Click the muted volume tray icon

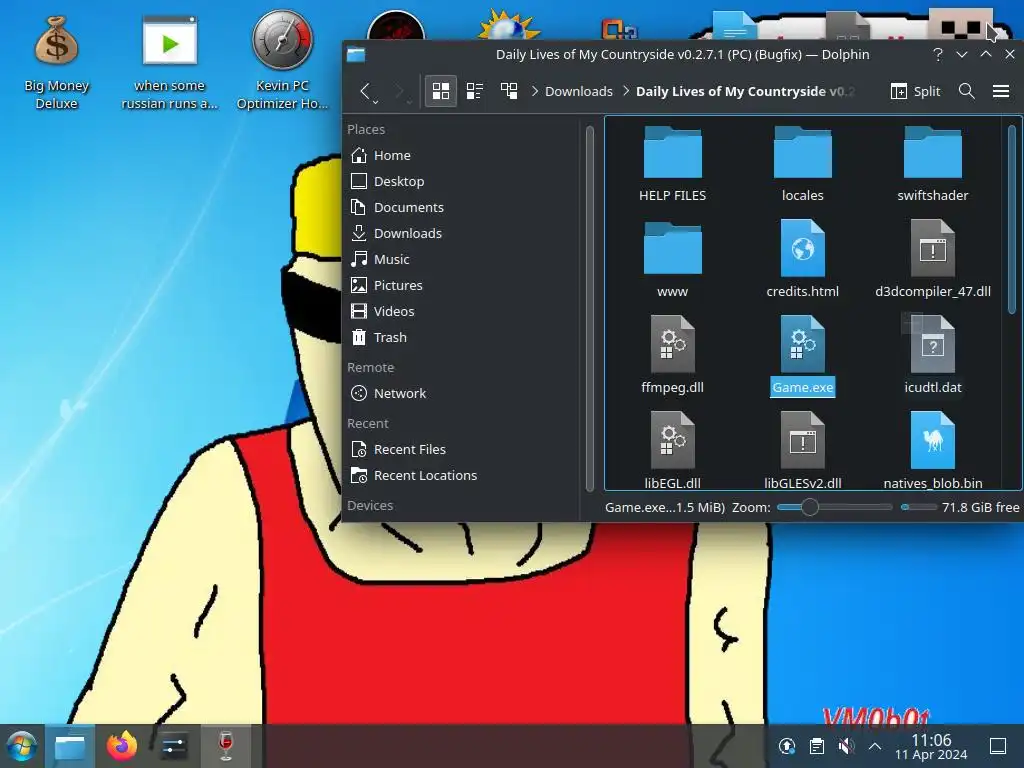[x=846, y=746]
